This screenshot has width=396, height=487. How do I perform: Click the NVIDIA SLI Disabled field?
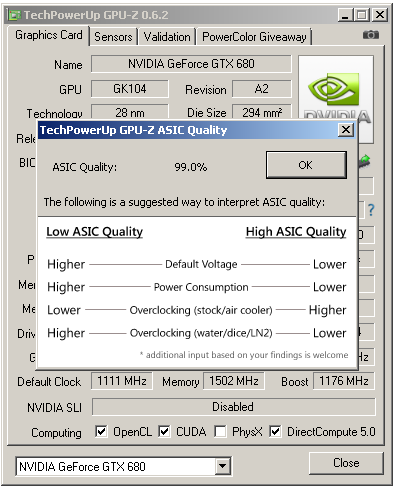pos(233,407)
